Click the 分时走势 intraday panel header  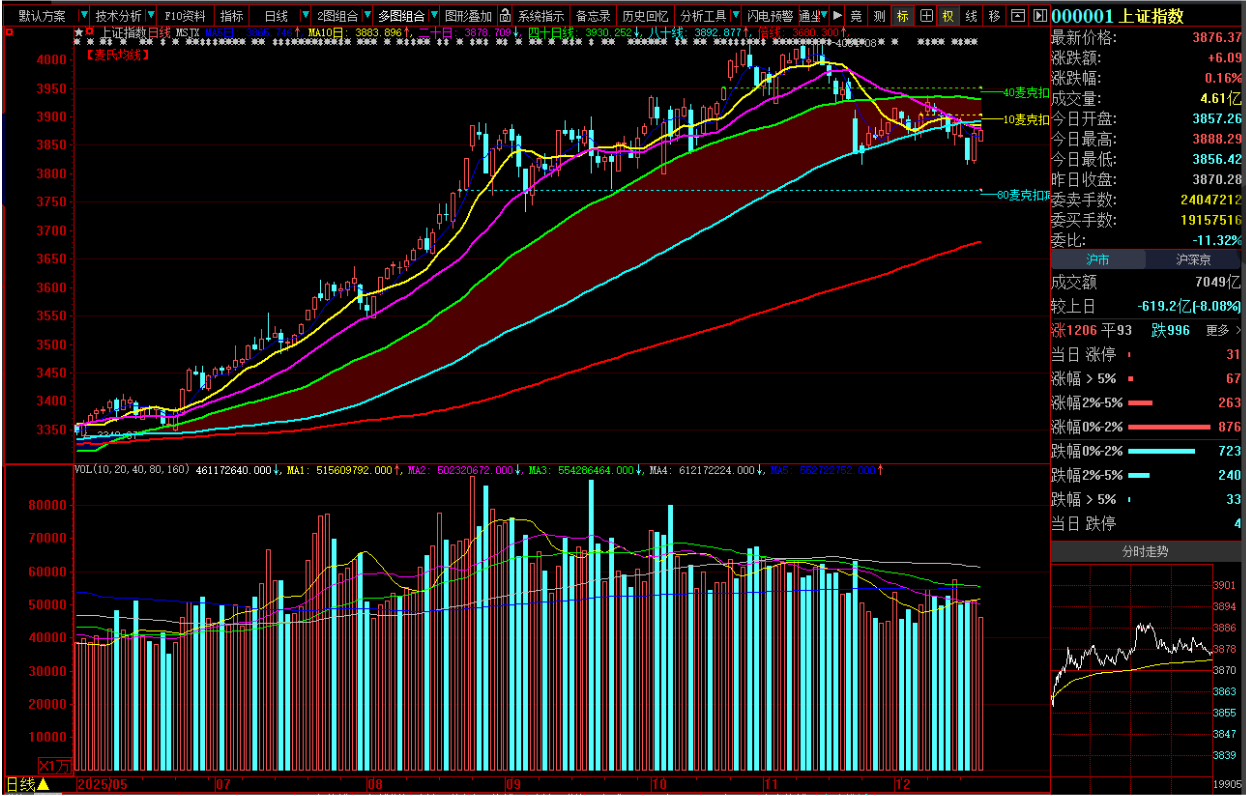1148,551
